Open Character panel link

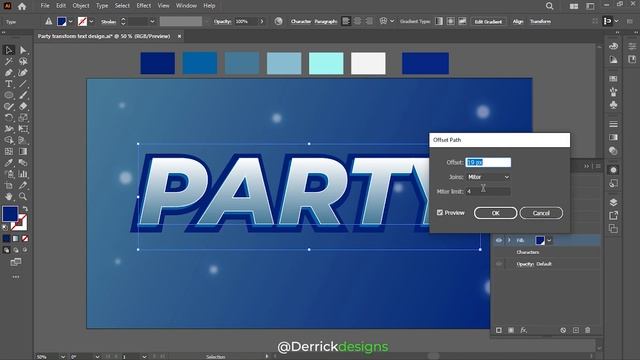301,22
